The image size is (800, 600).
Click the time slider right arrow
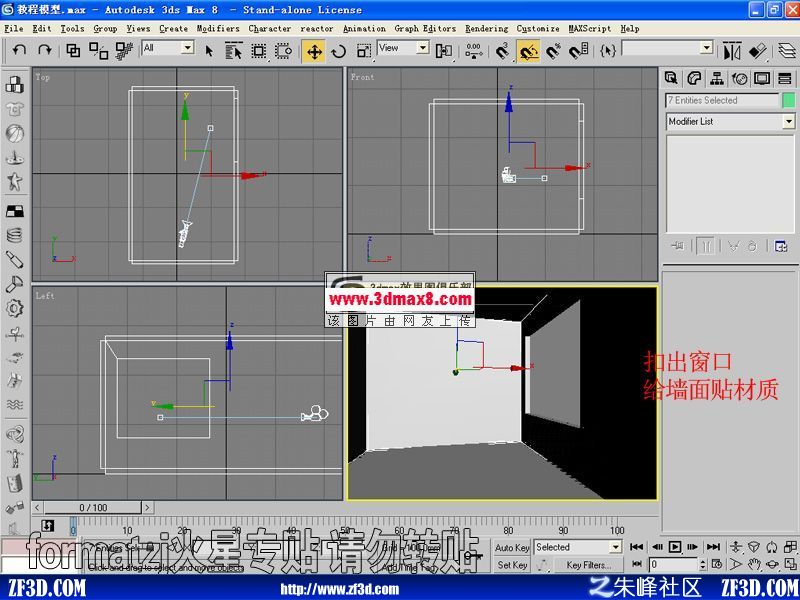click(147, 508)
